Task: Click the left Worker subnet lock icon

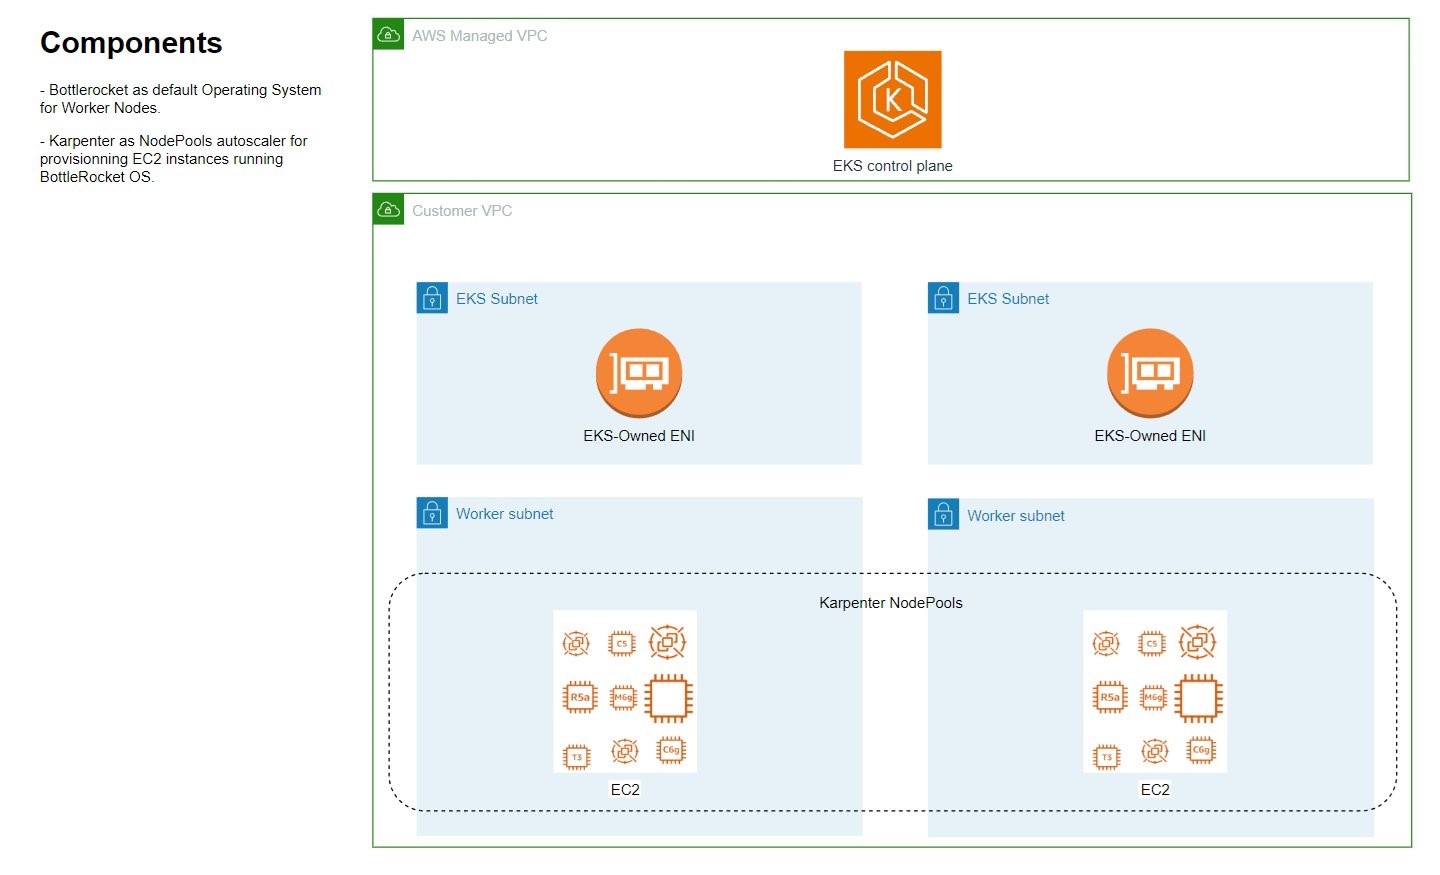Action: click(432, 513)
